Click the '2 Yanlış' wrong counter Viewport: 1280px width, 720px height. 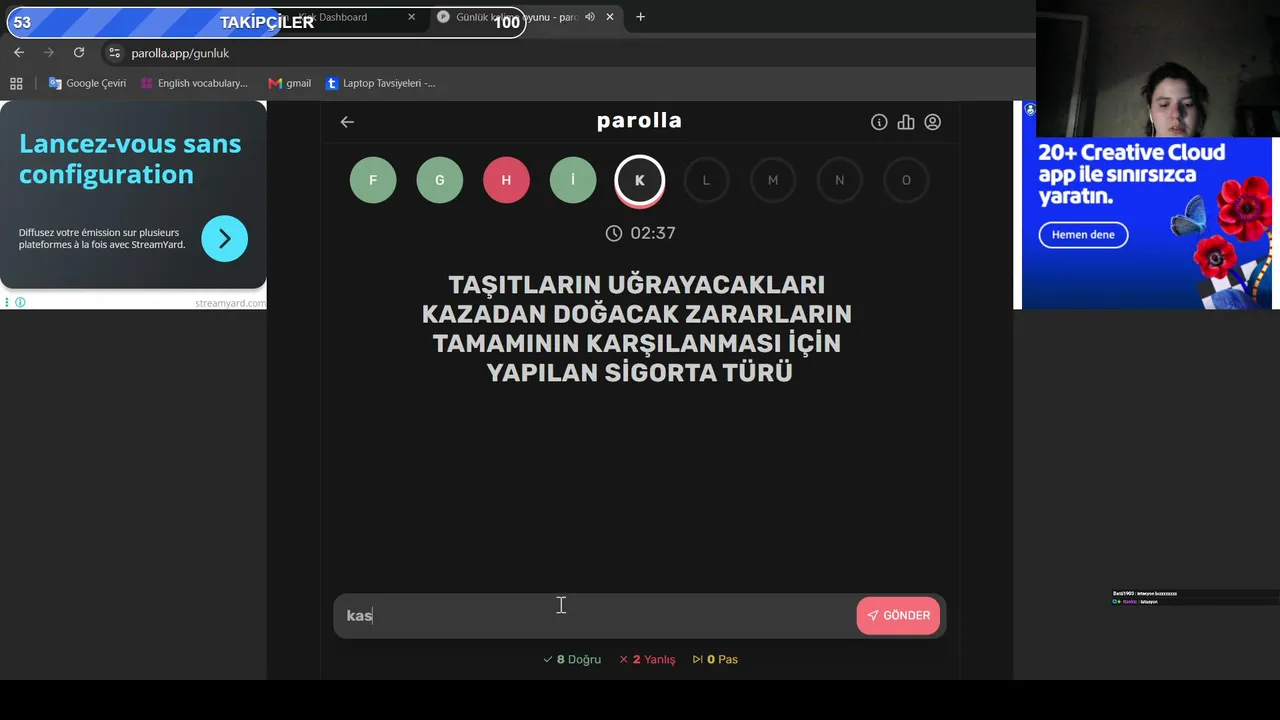click(648, 659)
